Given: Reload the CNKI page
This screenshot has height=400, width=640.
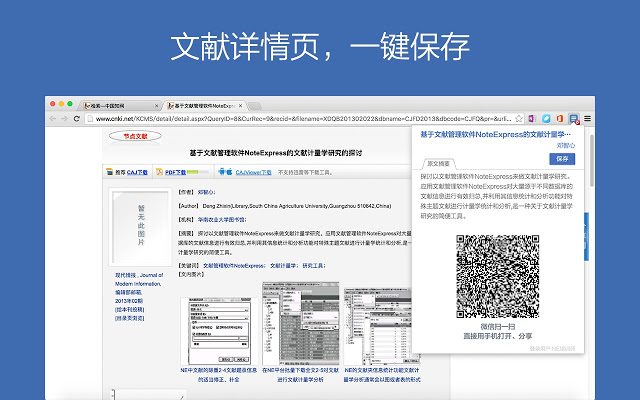Looking at the screenshot, I should coord(76,118).
